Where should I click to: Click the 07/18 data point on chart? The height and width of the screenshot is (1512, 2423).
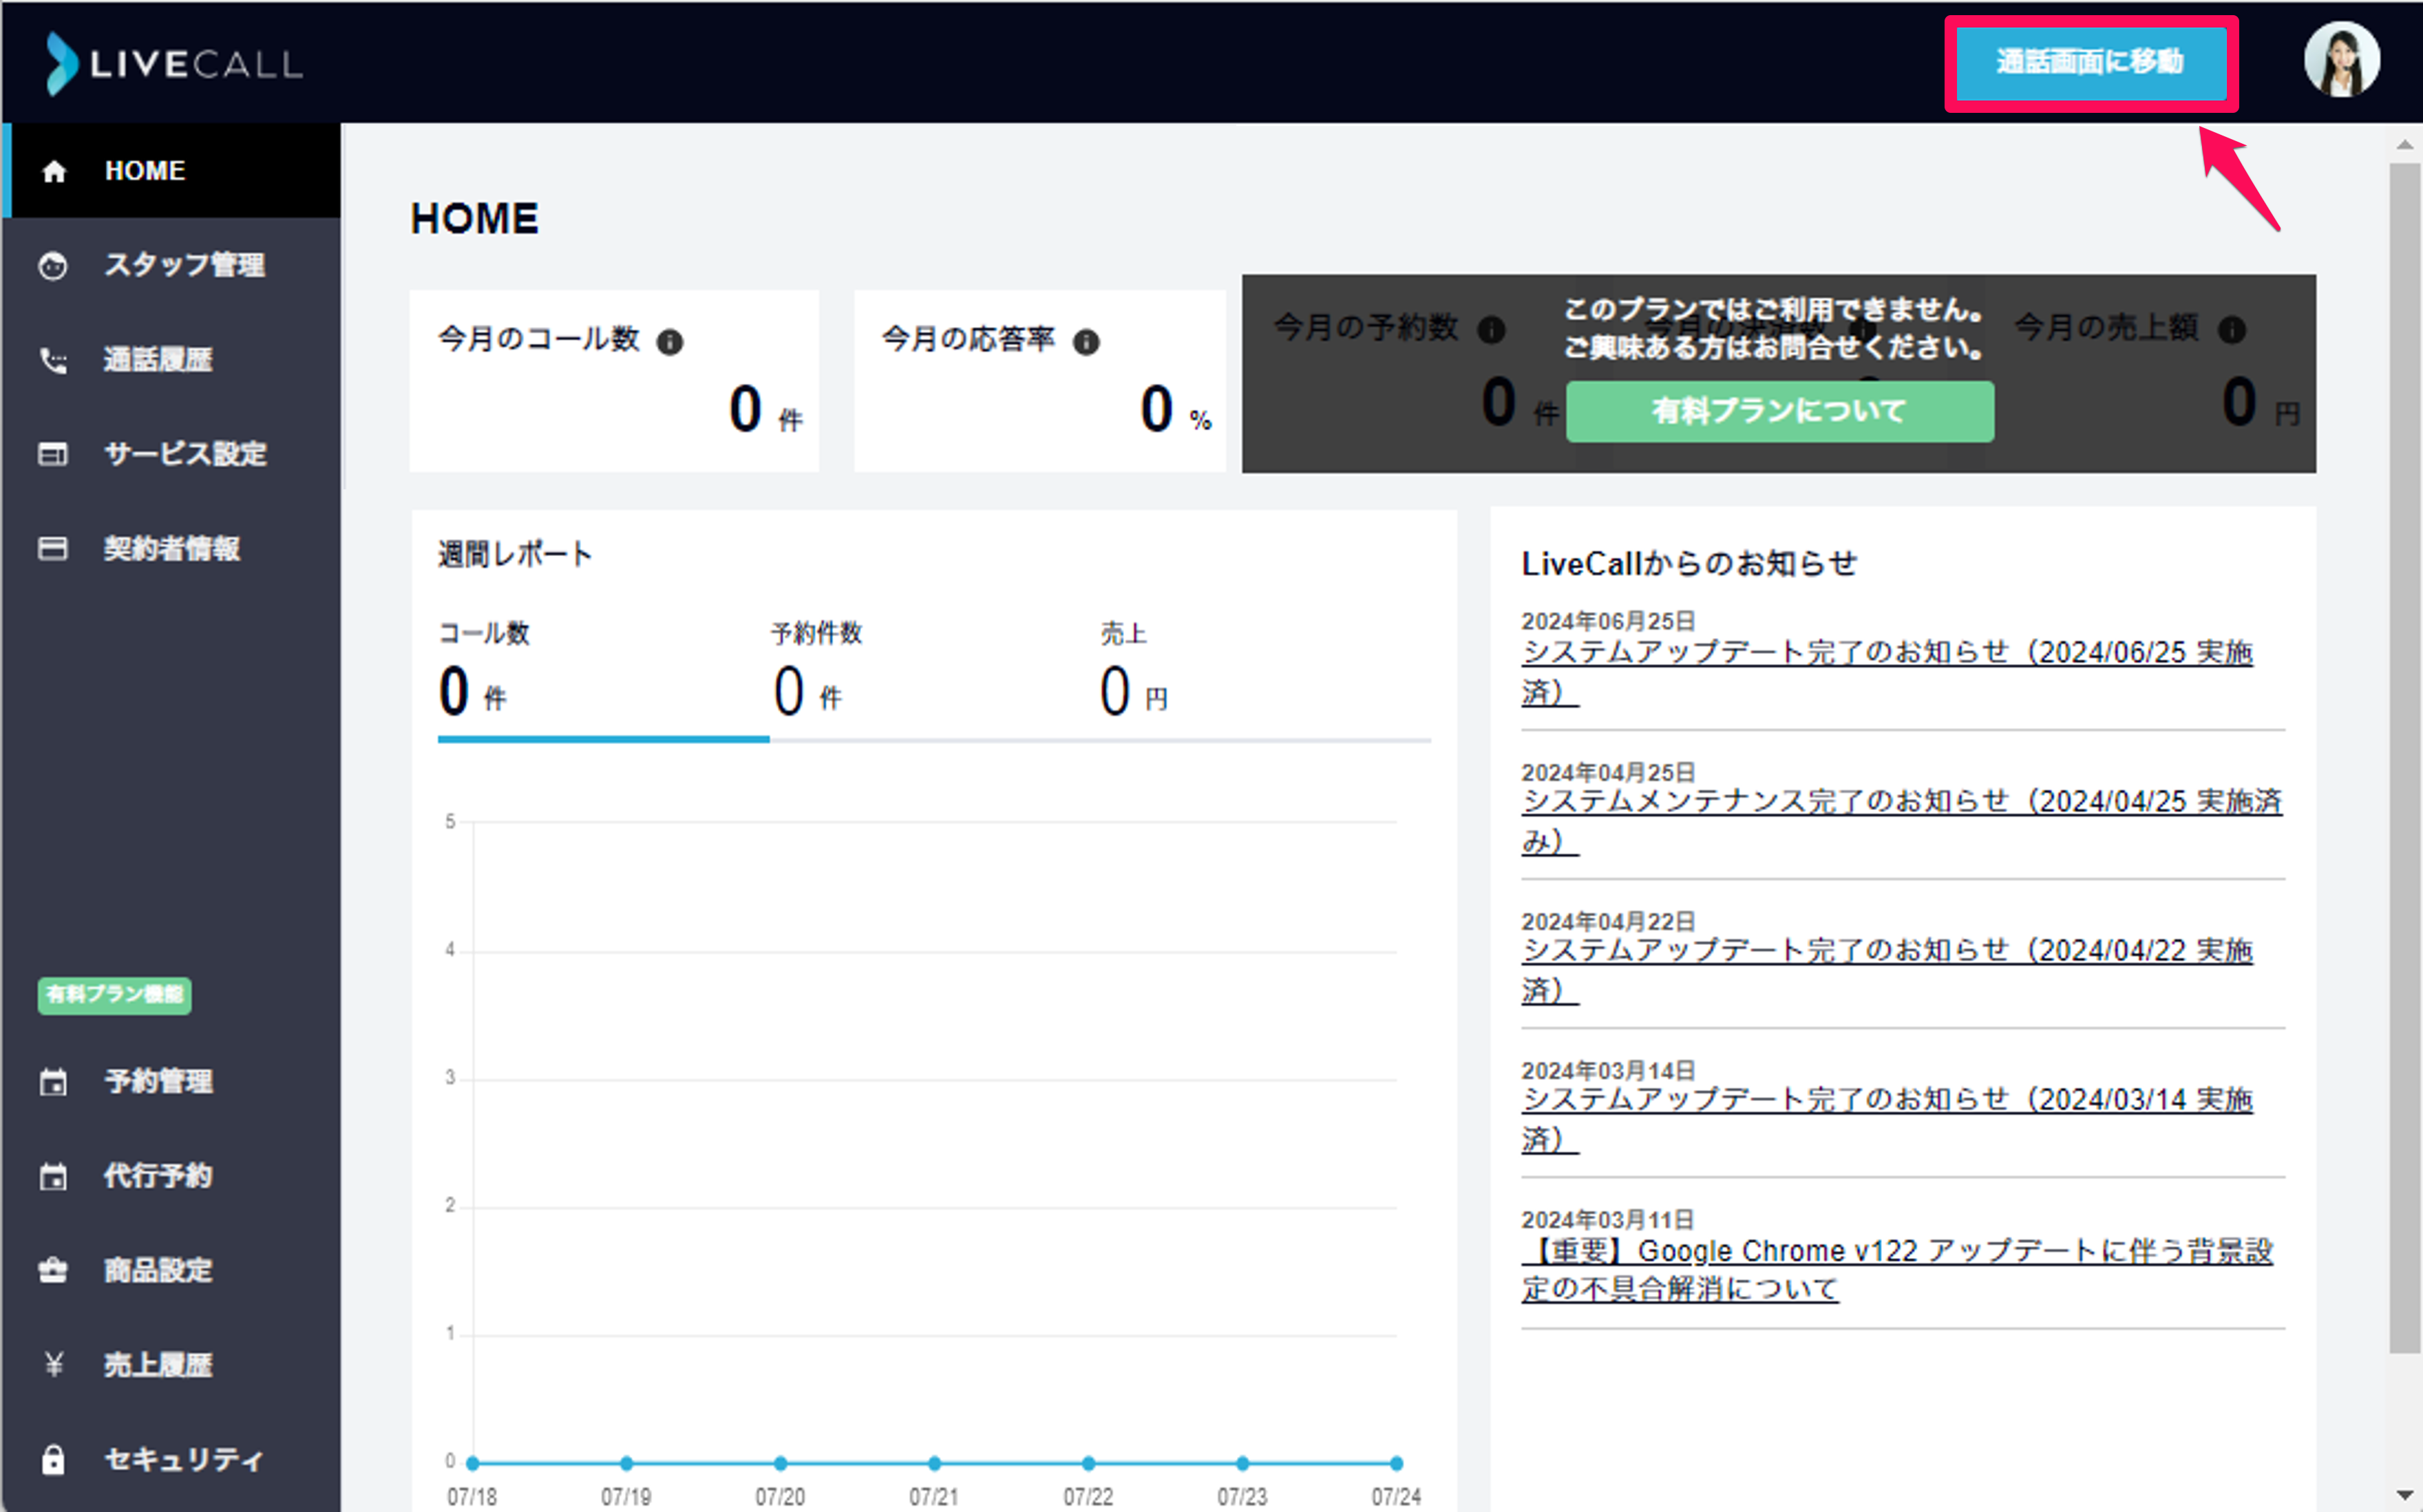click(x=472, y=1463)
